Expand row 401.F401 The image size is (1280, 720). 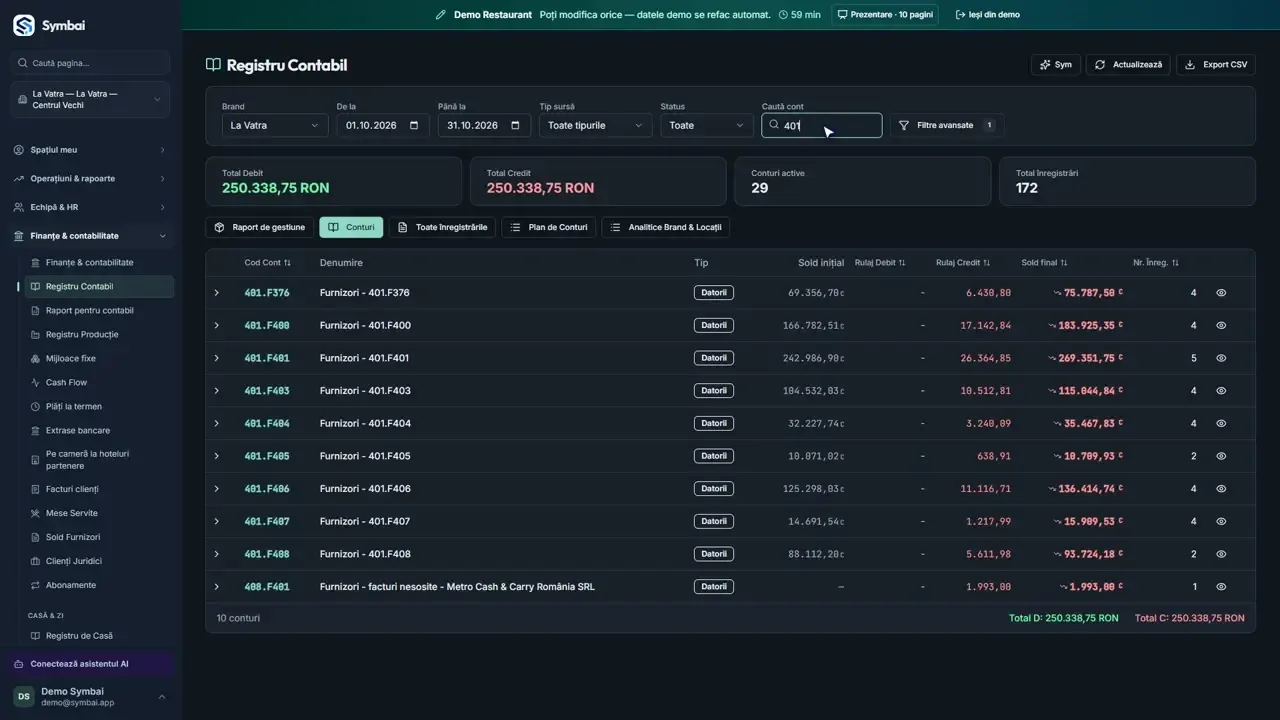click(x=217, y=358)
